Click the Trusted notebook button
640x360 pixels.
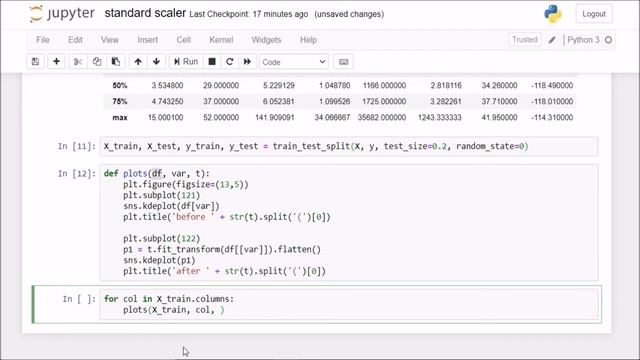click(x=524, y=40)
